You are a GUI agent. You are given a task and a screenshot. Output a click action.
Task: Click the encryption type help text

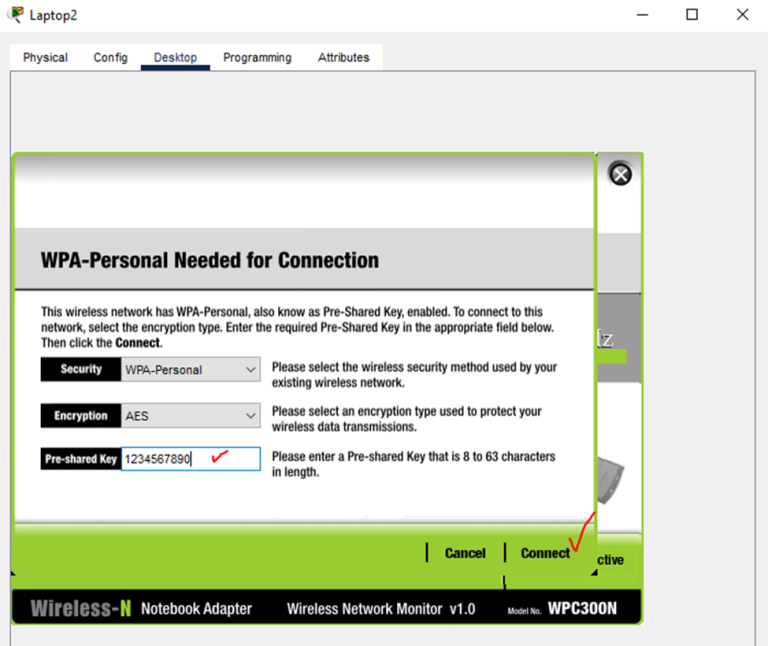[x=407, y=419]
